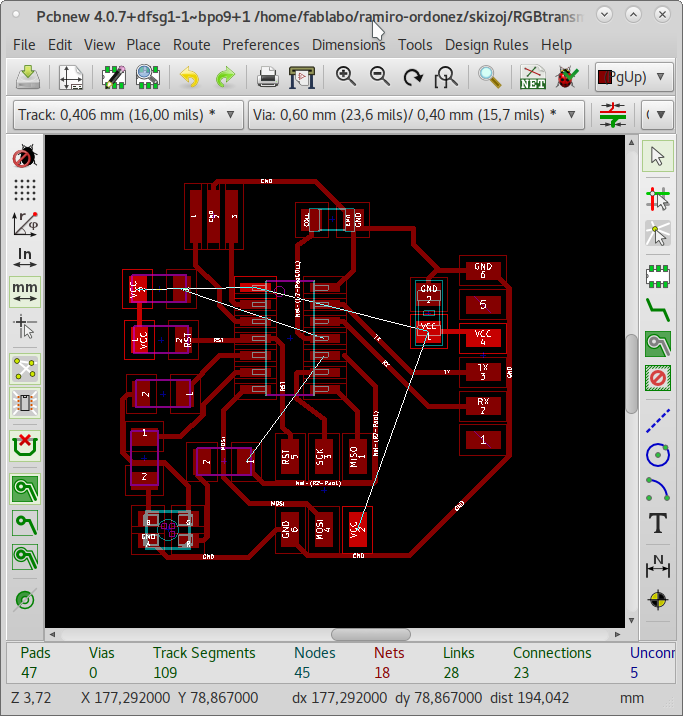Toggle polar coordinates display
Screen dimensions: 683x716
pos(25,224)
